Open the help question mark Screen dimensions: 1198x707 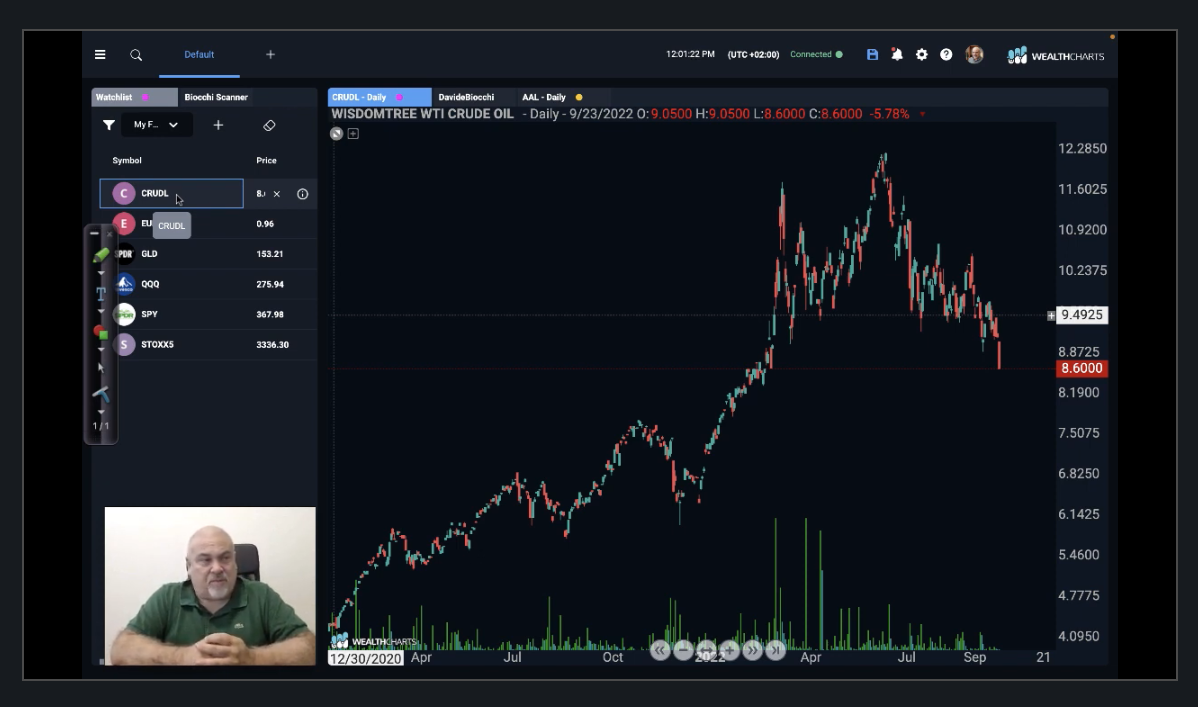point(946,54)
